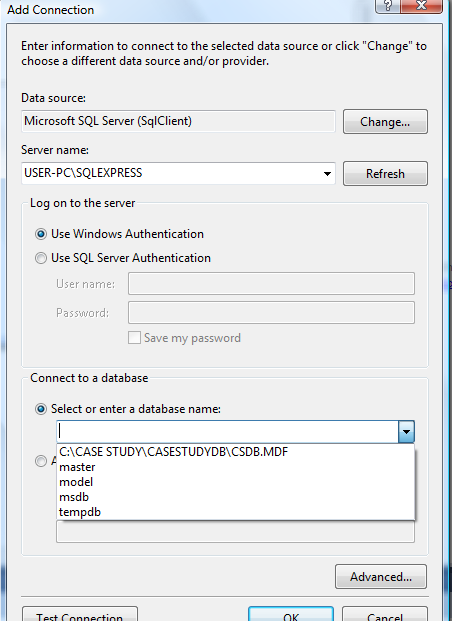Close the Add Connection dialog
Viewport: 452px width, 621px height.
tap(421, 6)
